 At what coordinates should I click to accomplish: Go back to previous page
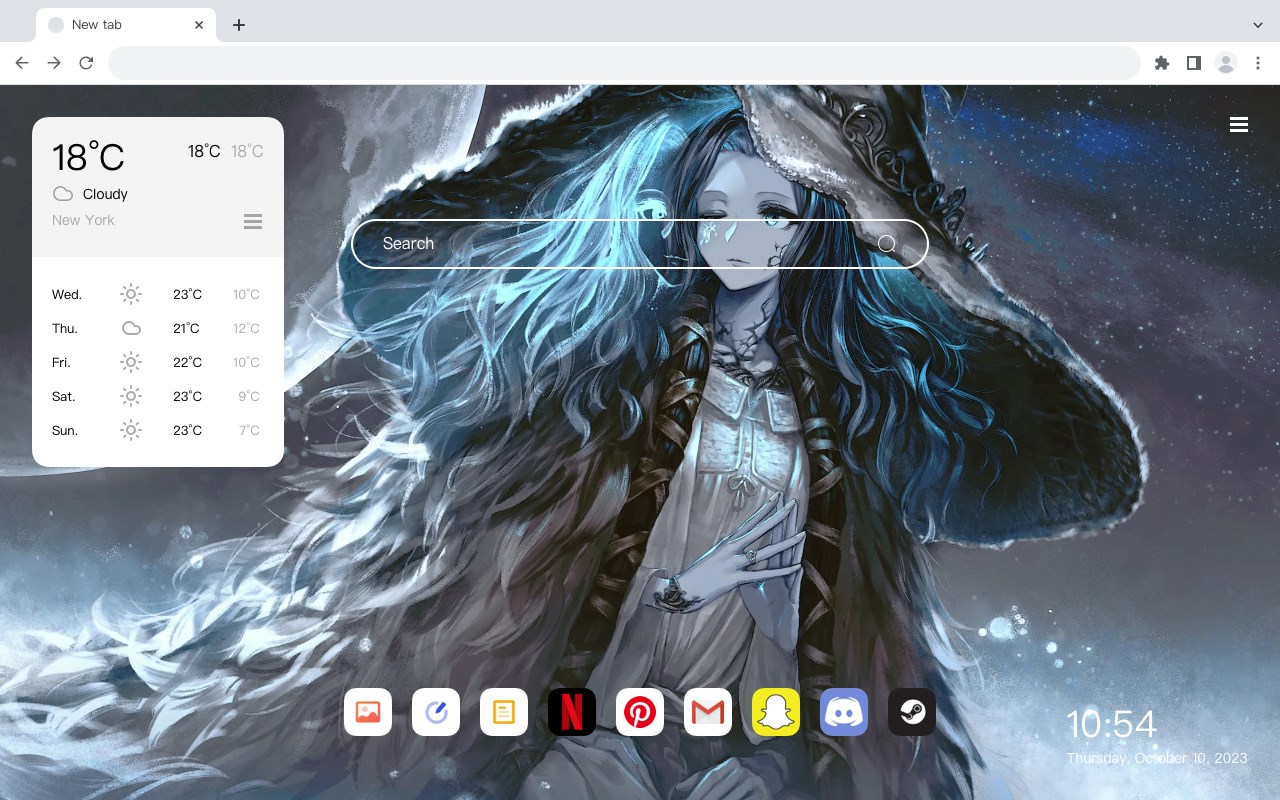click(22, 63)
